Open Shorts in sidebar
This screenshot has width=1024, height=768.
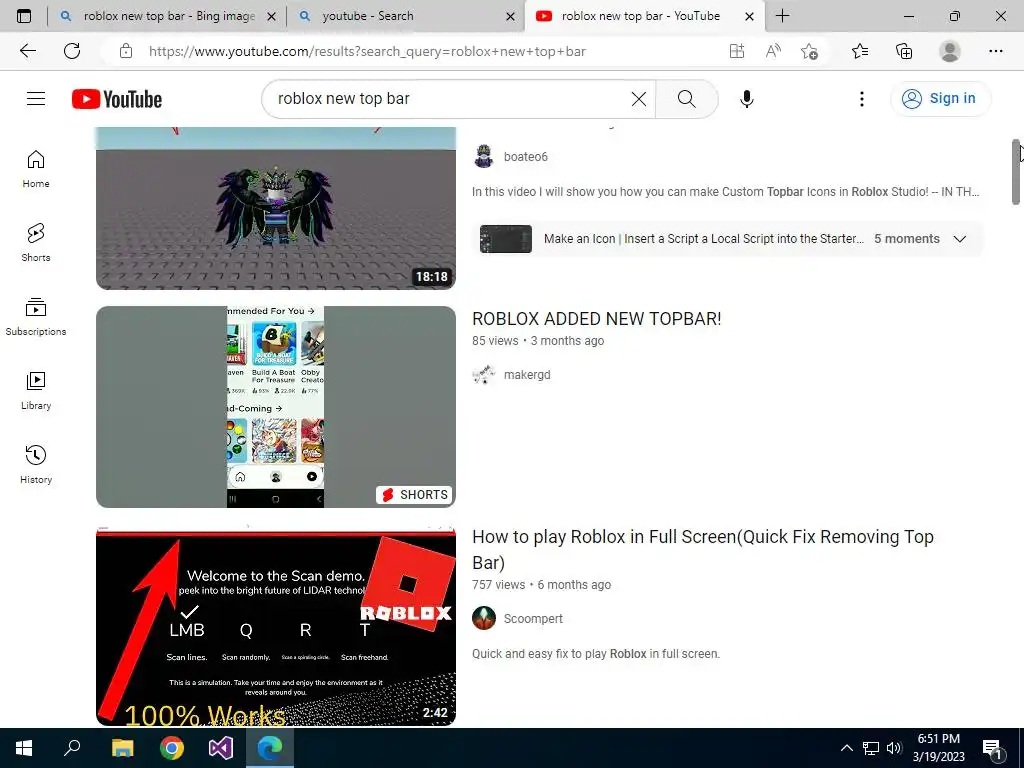pyautogui.click(x=36, y=243)
